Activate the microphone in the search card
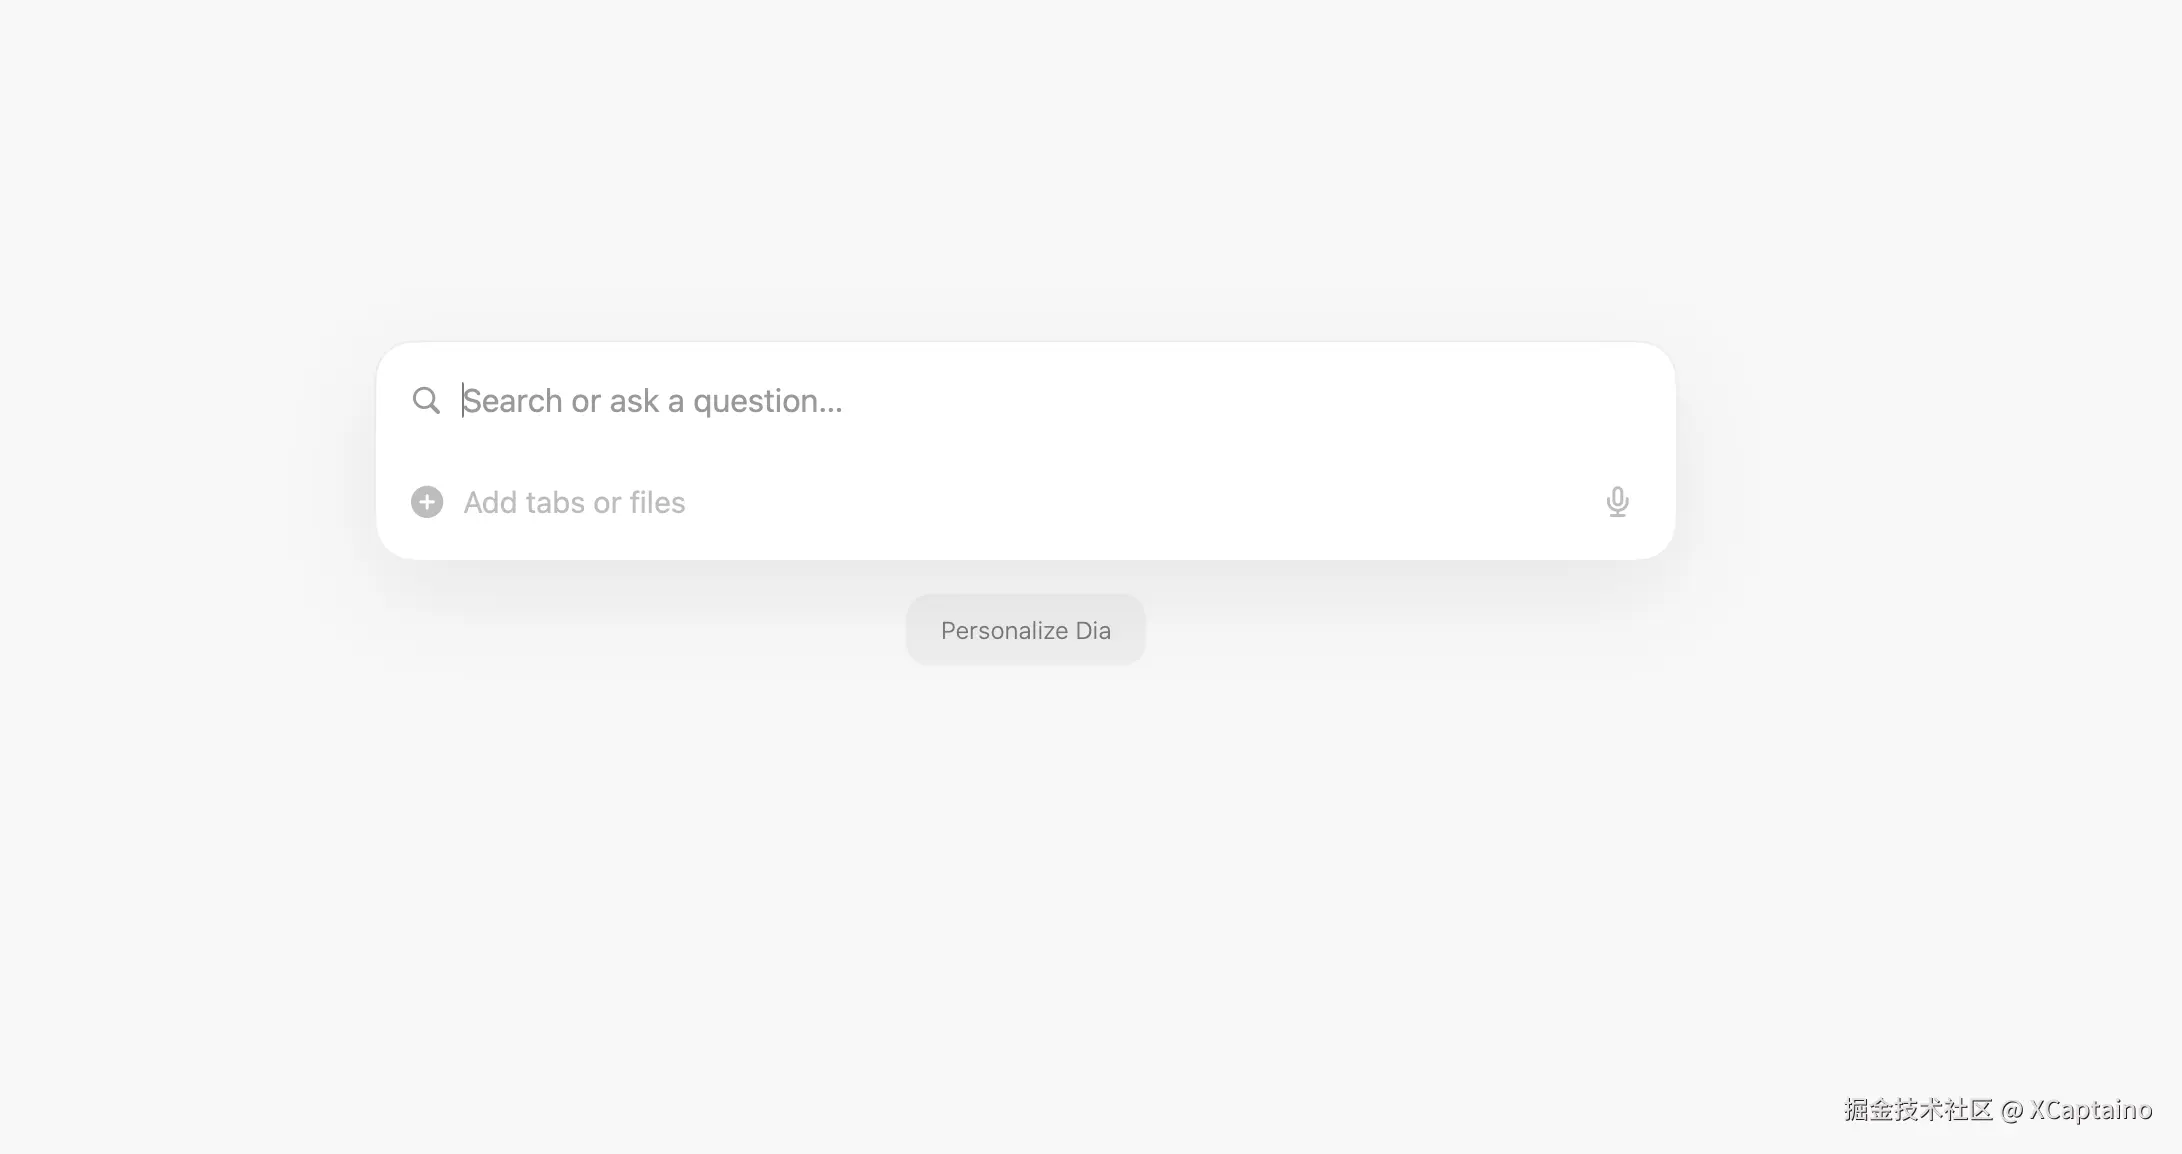 (1617, 501)
